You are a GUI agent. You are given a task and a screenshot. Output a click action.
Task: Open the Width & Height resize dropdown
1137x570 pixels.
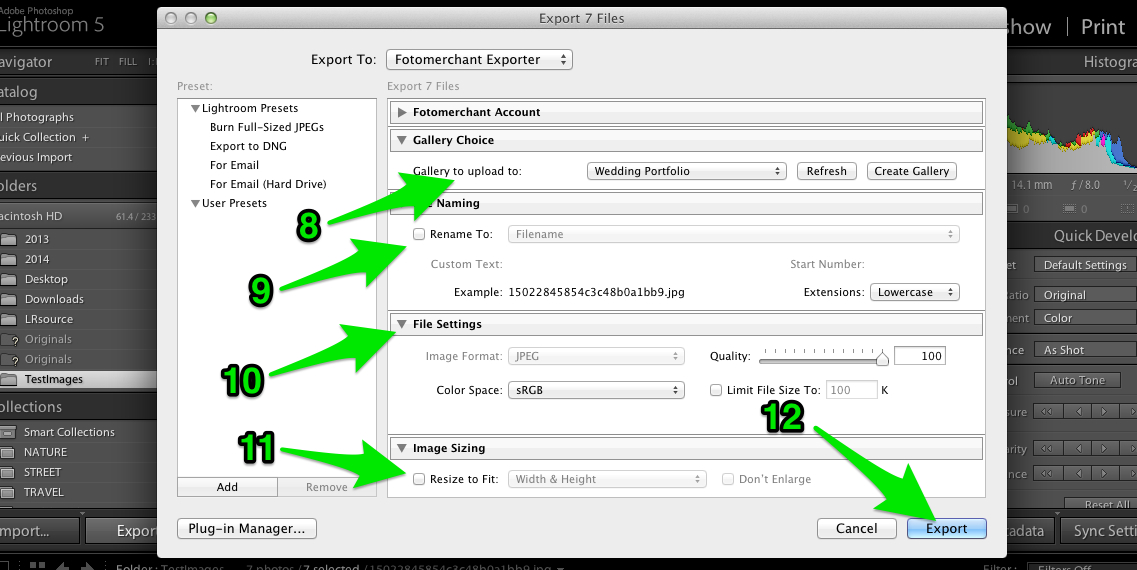coord(607,479)
